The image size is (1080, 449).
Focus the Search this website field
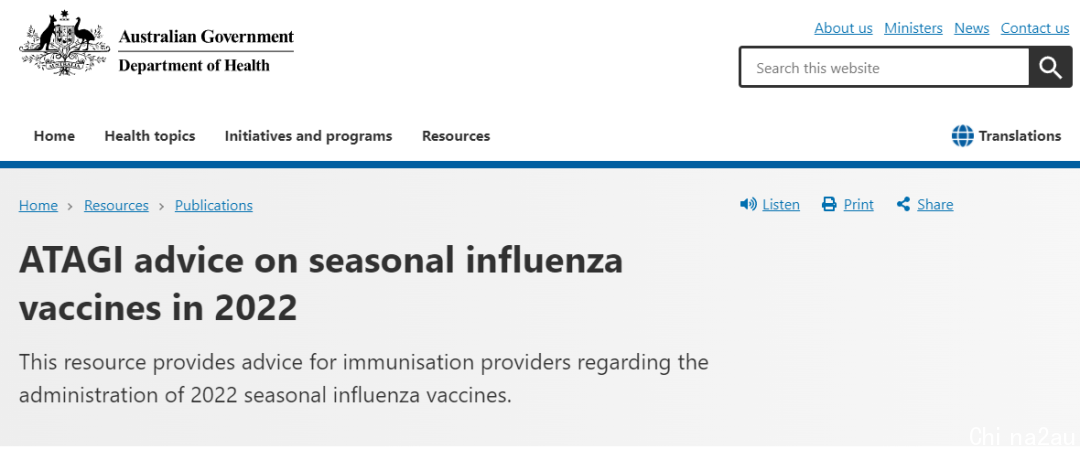click(x=884, y=67)
